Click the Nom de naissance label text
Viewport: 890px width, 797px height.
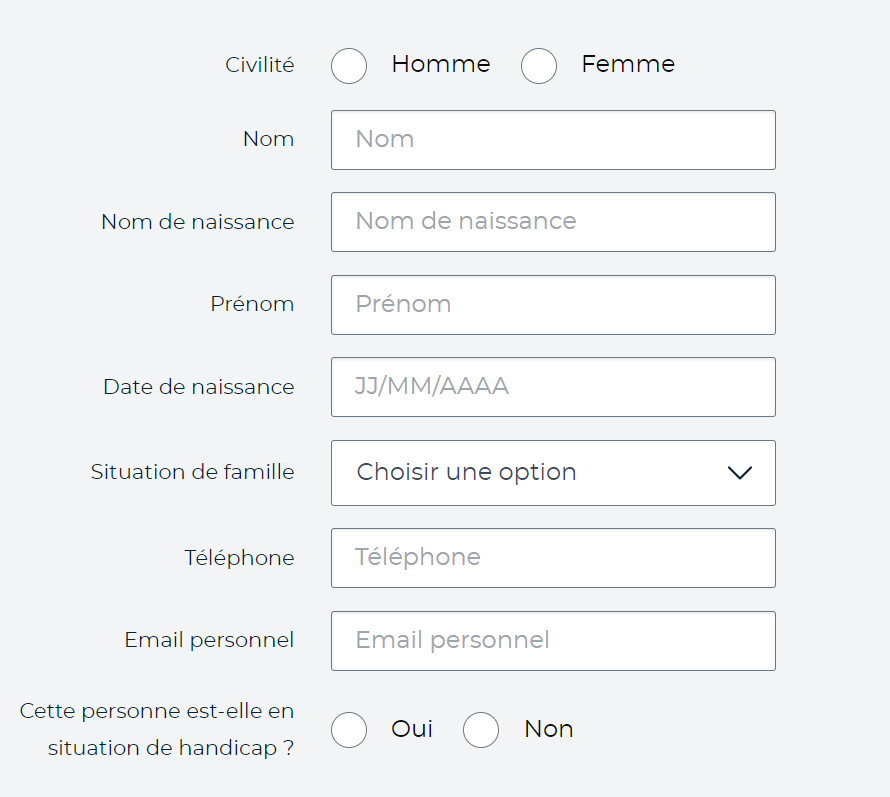point(197,222)
